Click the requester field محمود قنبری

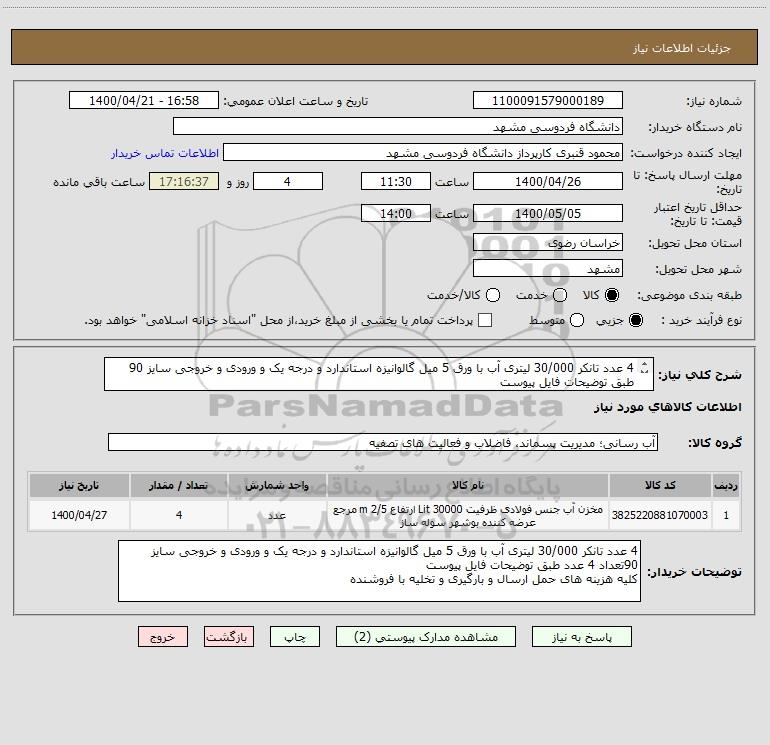(x=423, y=153)
